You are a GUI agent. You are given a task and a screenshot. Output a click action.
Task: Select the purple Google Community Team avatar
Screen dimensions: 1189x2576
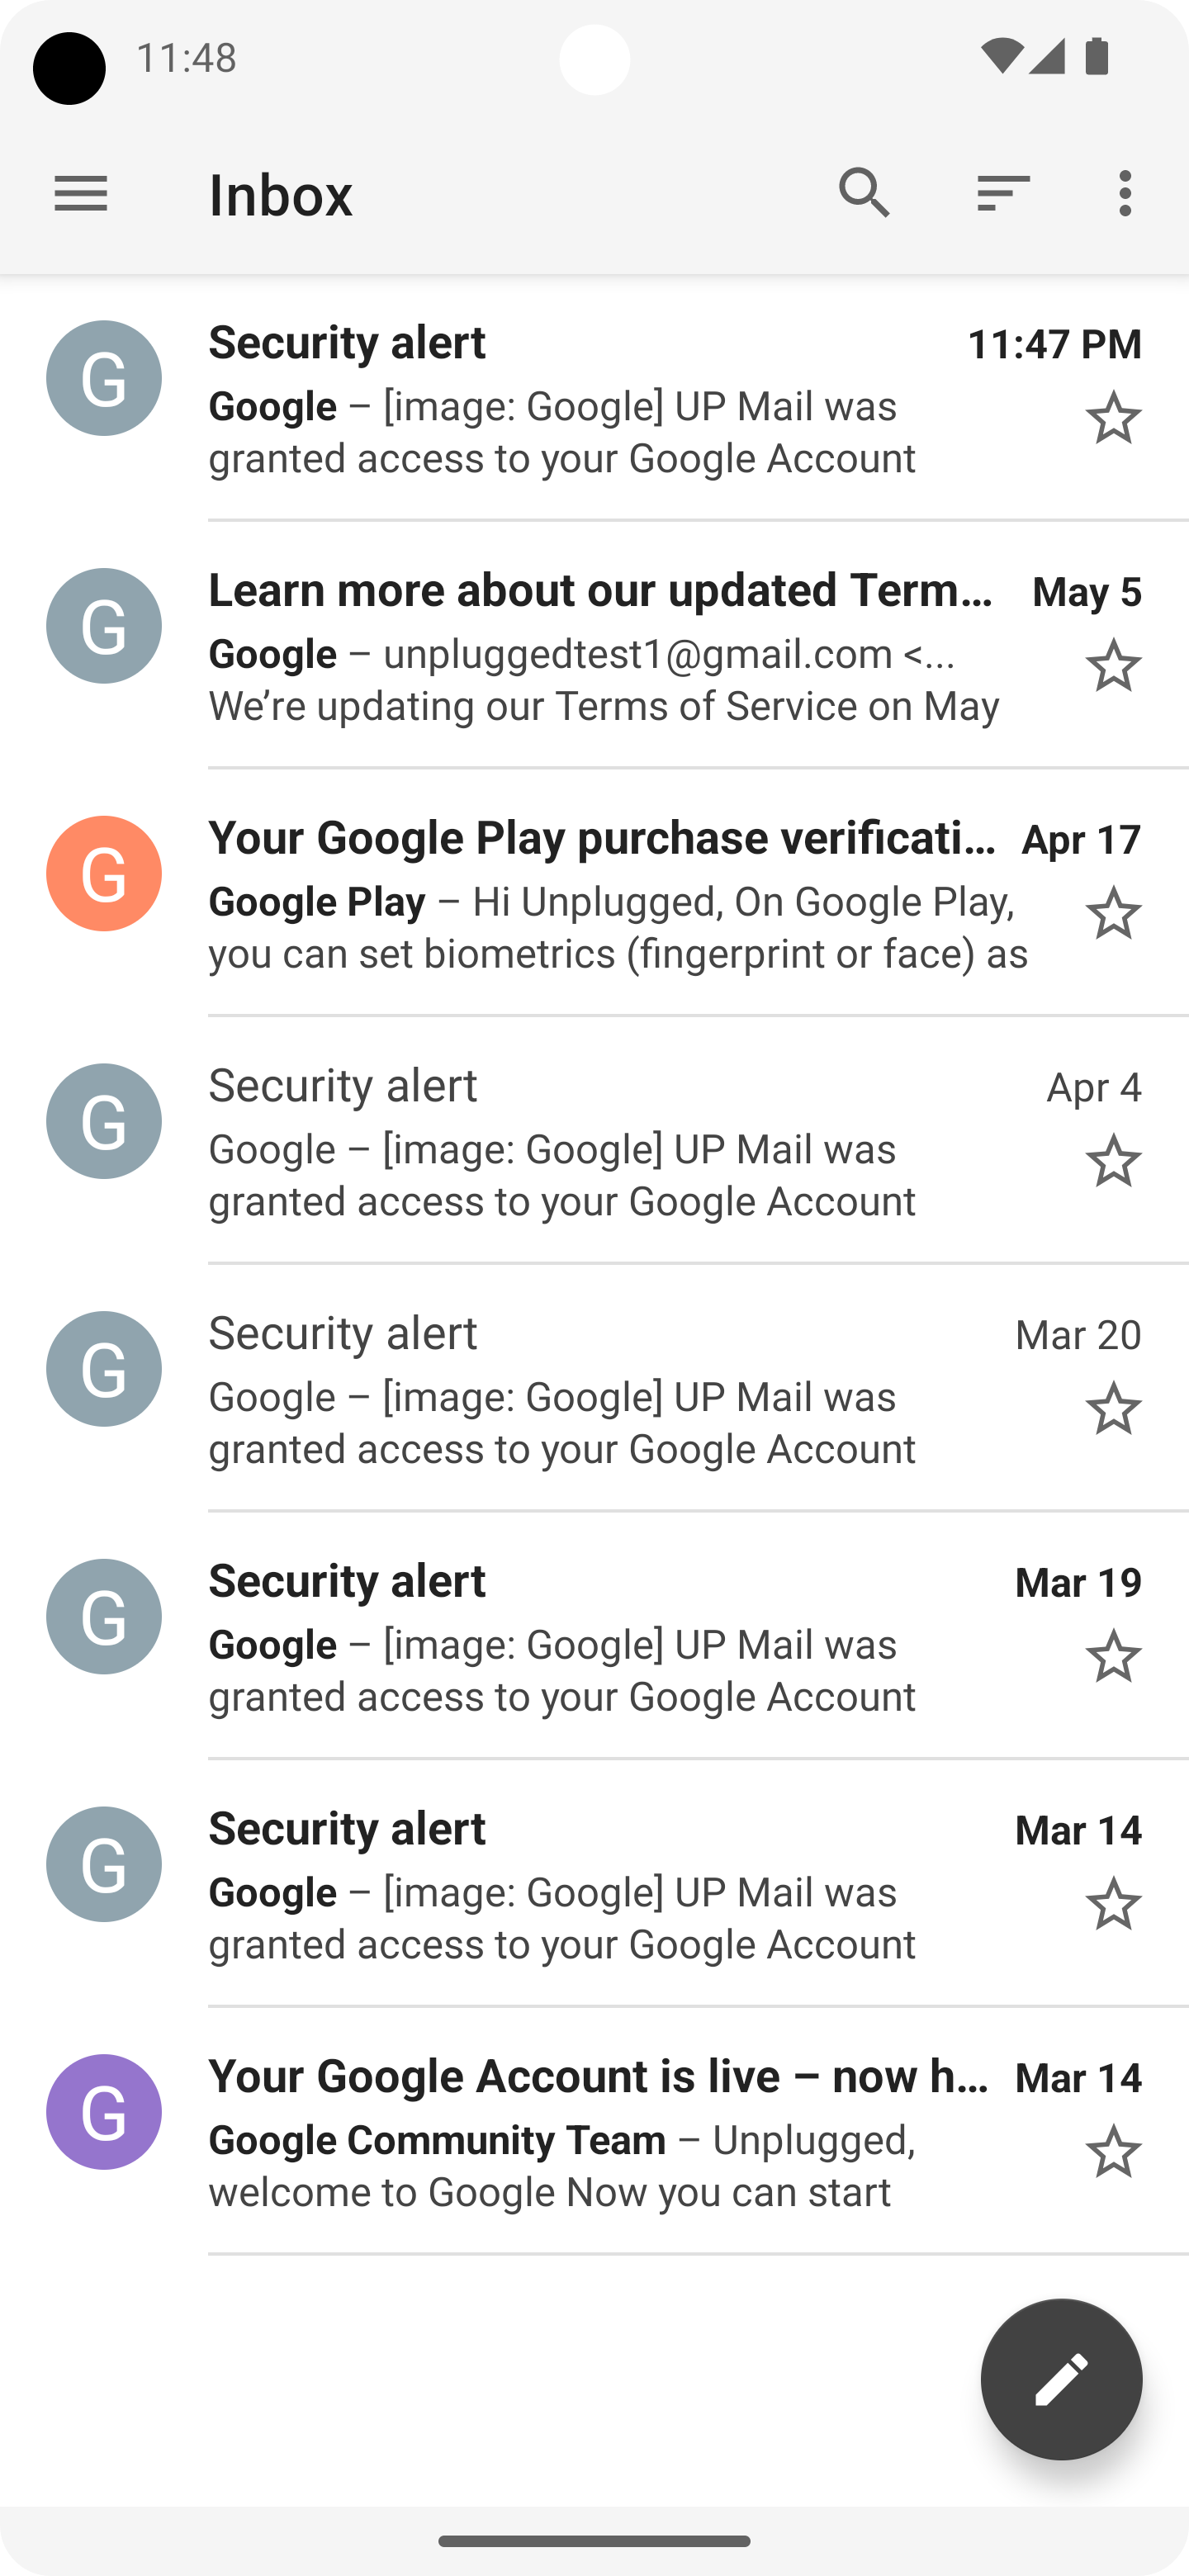[x=104, y=2112]
